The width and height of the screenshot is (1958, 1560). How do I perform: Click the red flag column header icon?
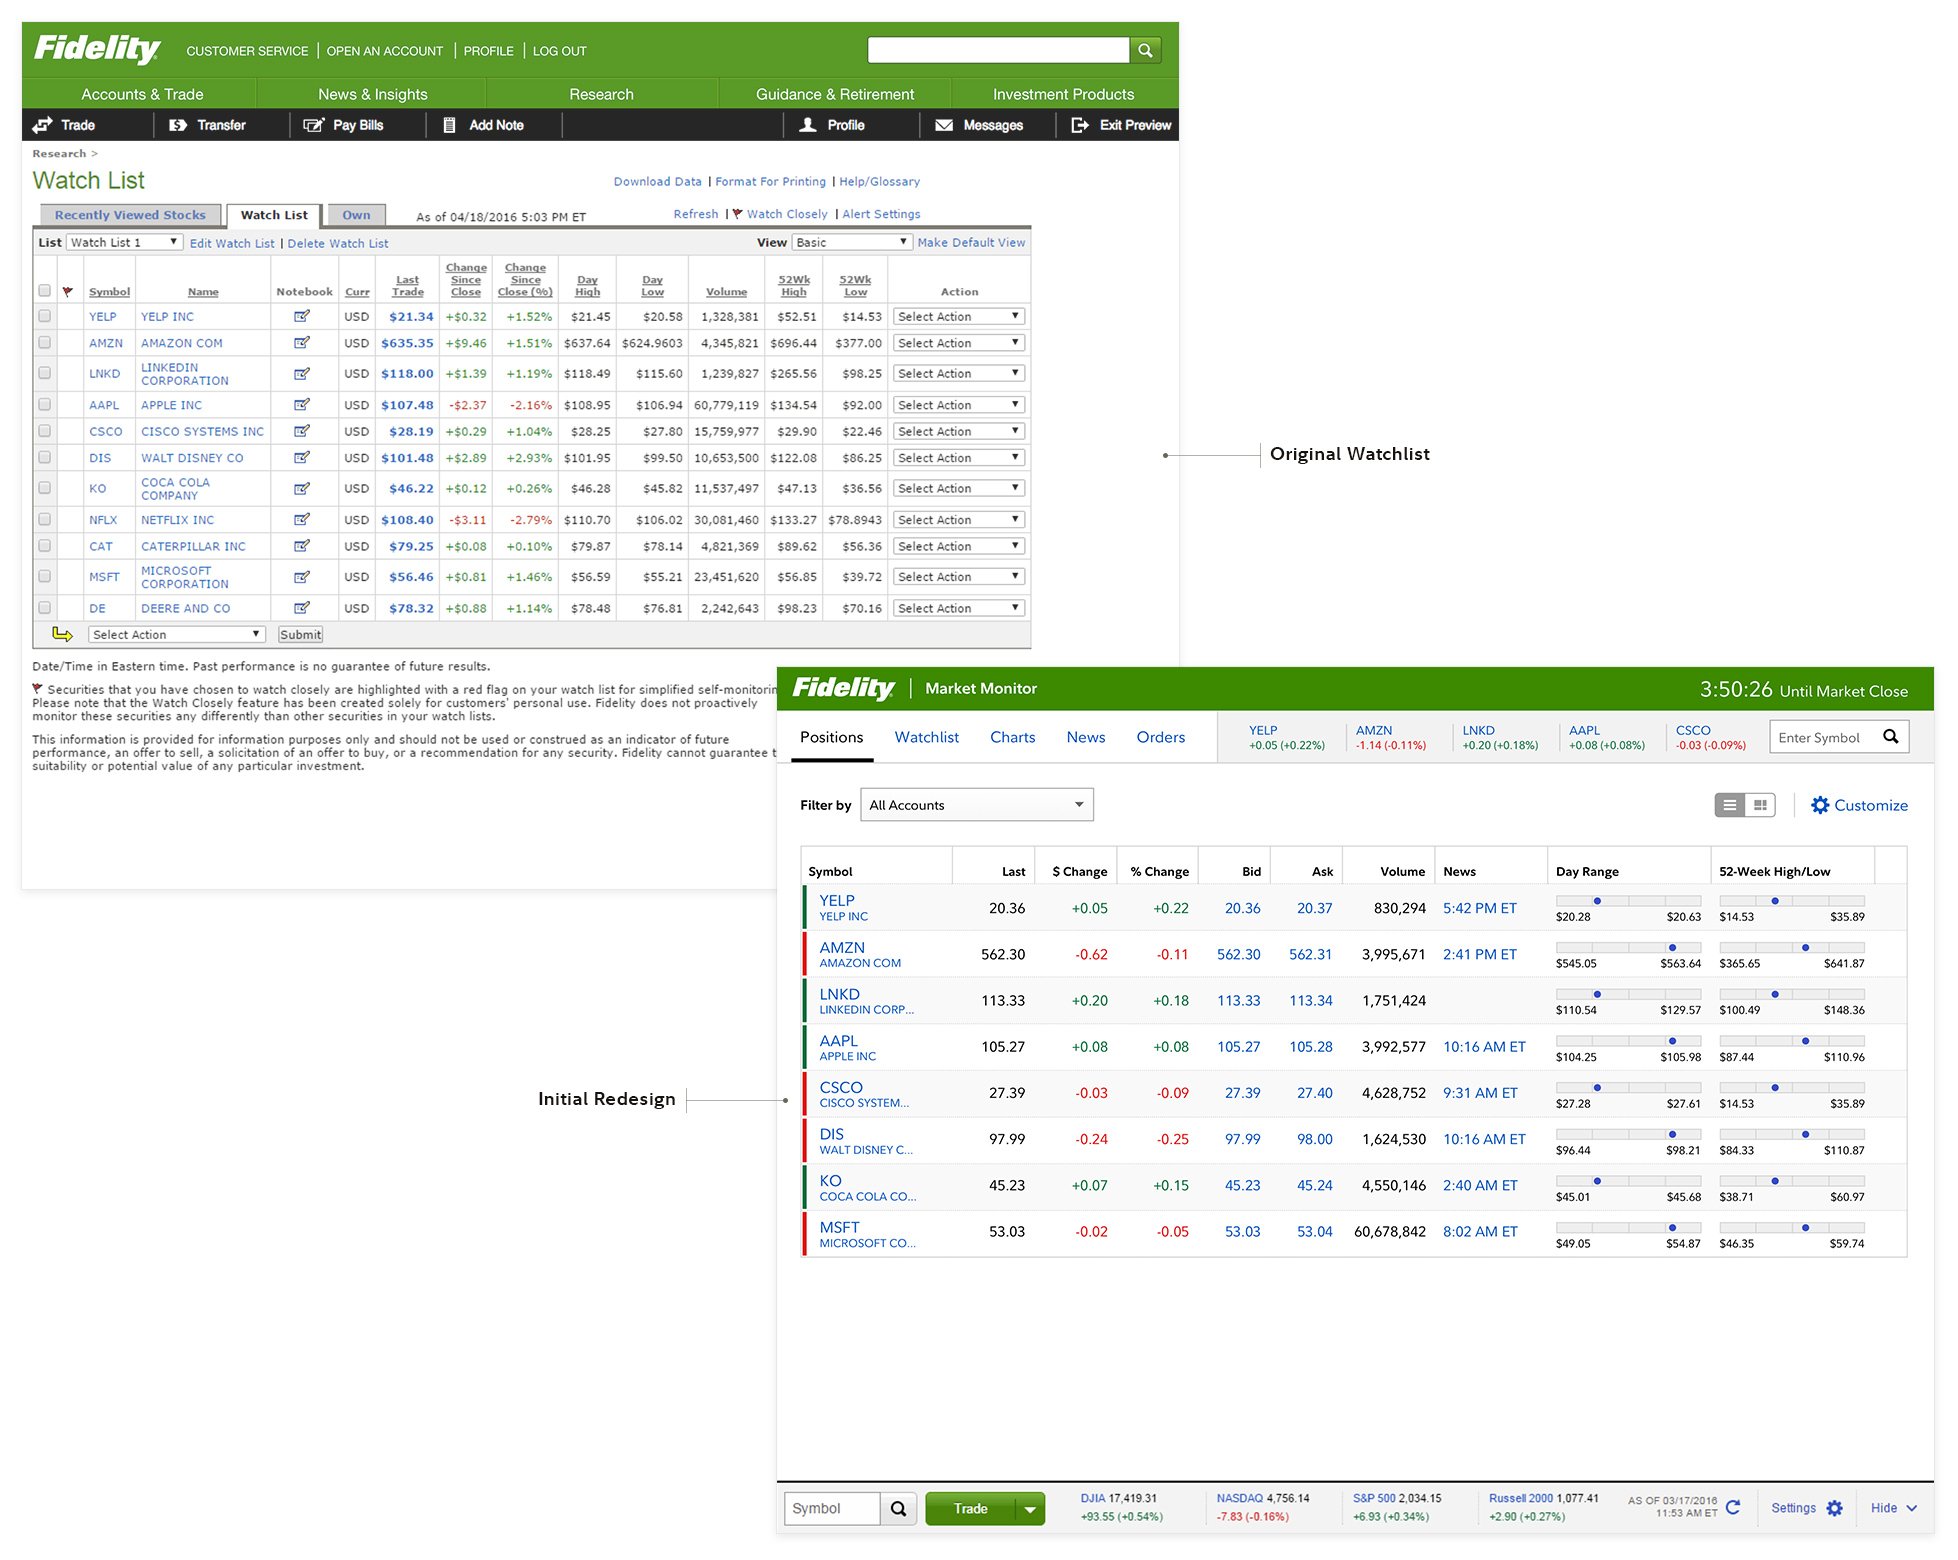(68, 292)
